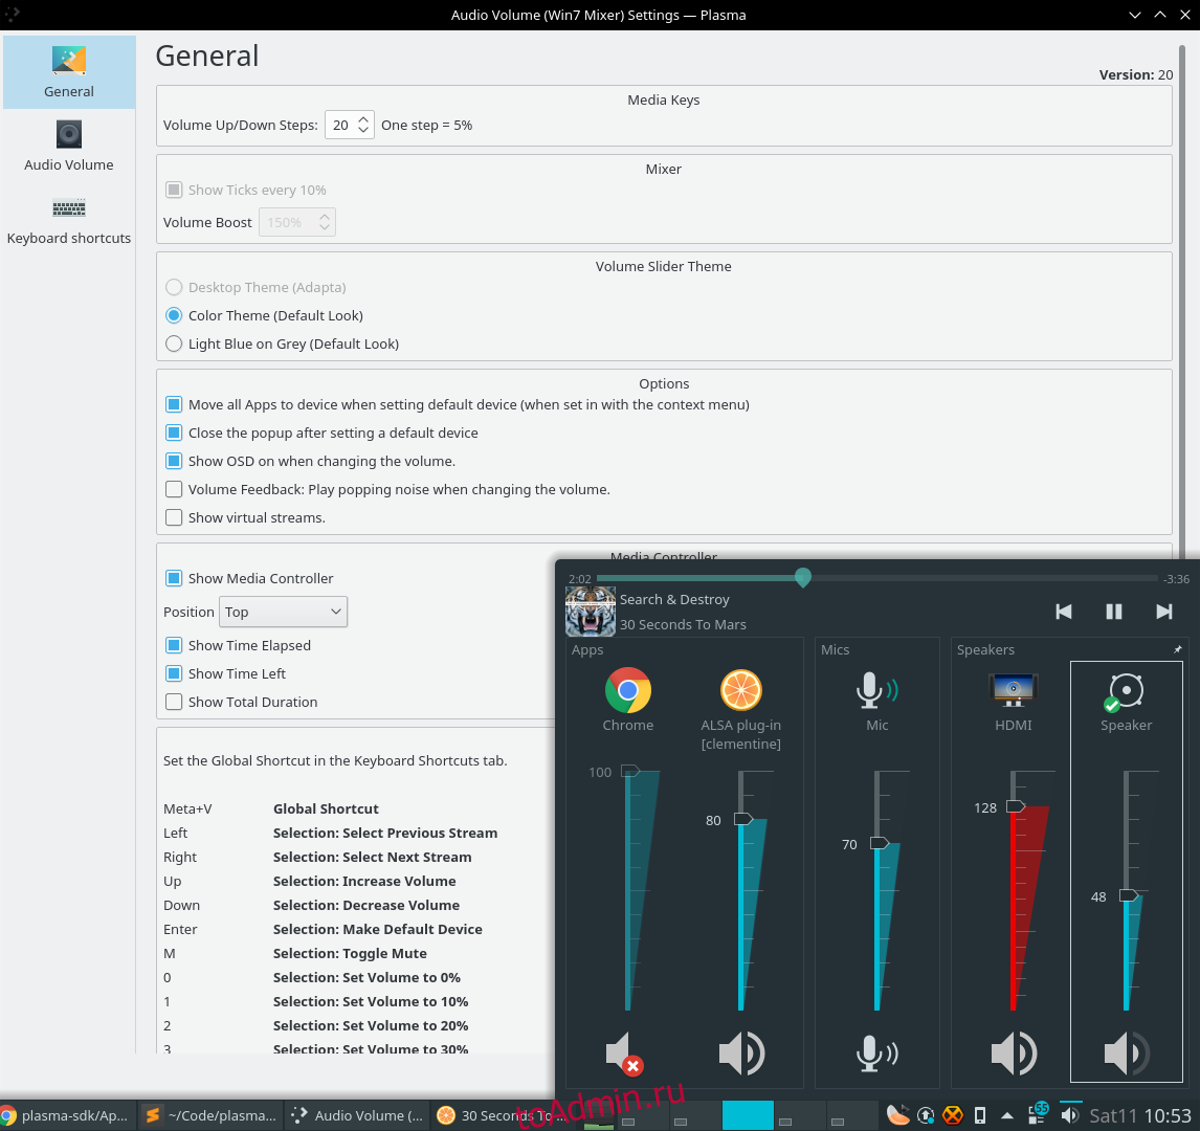
Task: Select Light Blue on Grey theme
Action: (174, 344)
